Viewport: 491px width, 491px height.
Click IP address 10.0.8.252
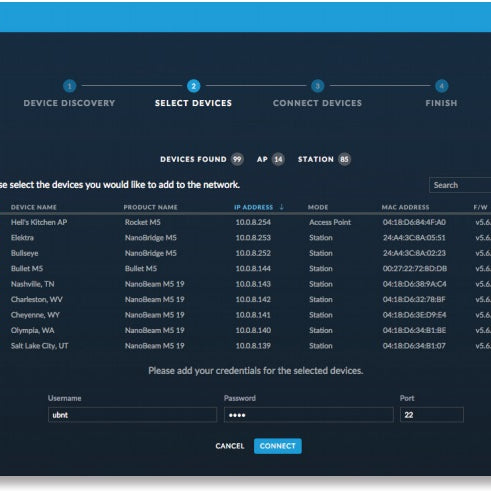pos(253,253)
